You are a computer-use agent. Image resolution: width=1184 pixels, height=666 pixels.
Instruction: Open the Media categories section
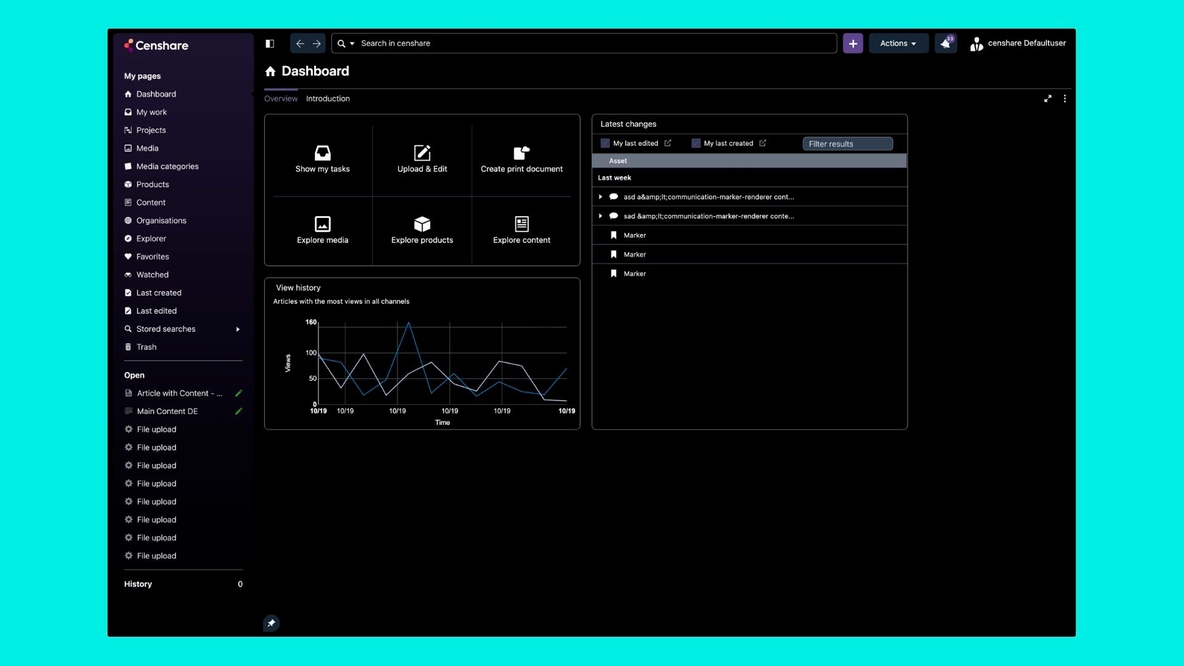point(165,166)
